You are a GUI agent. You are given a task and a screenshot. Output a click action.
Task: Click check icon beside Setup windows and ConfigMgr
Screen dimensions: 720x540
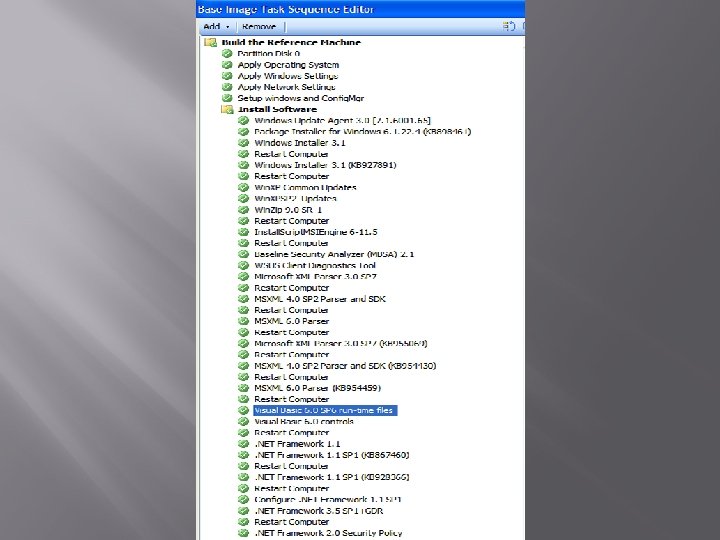(227, 98)
